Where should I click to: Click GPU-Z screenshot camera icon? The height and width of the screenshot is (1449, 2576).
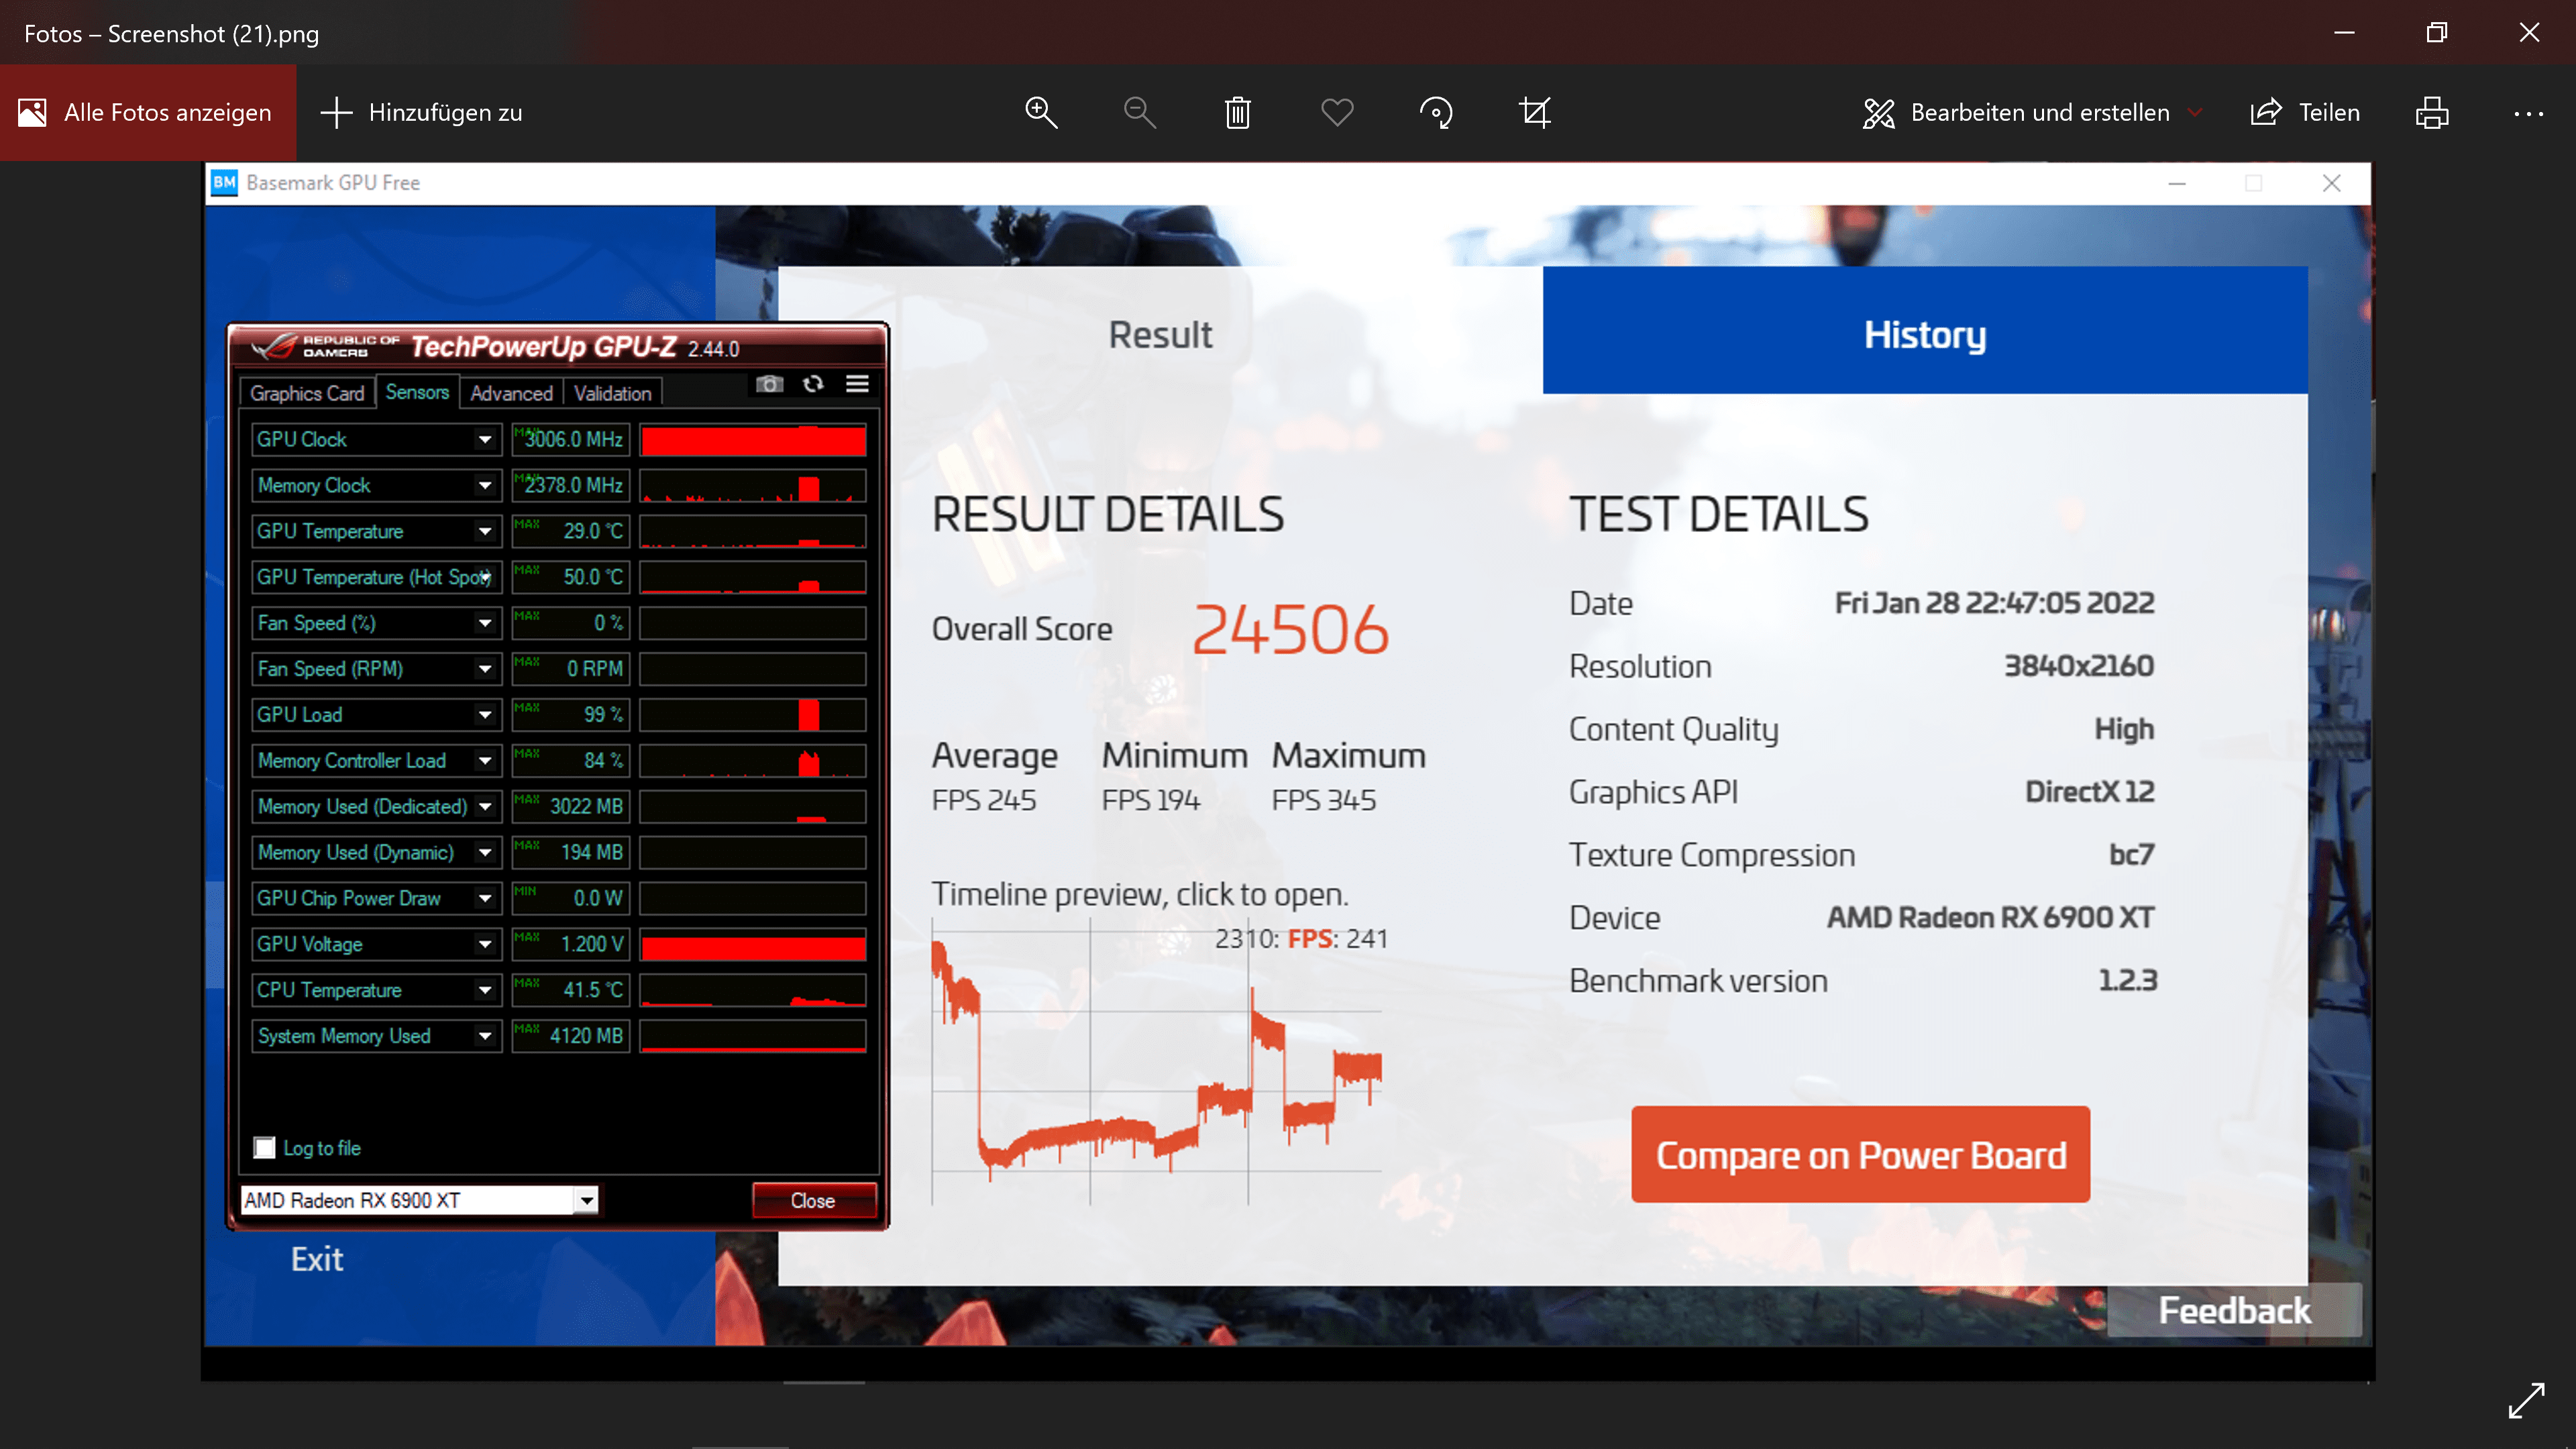click(769, 384)
